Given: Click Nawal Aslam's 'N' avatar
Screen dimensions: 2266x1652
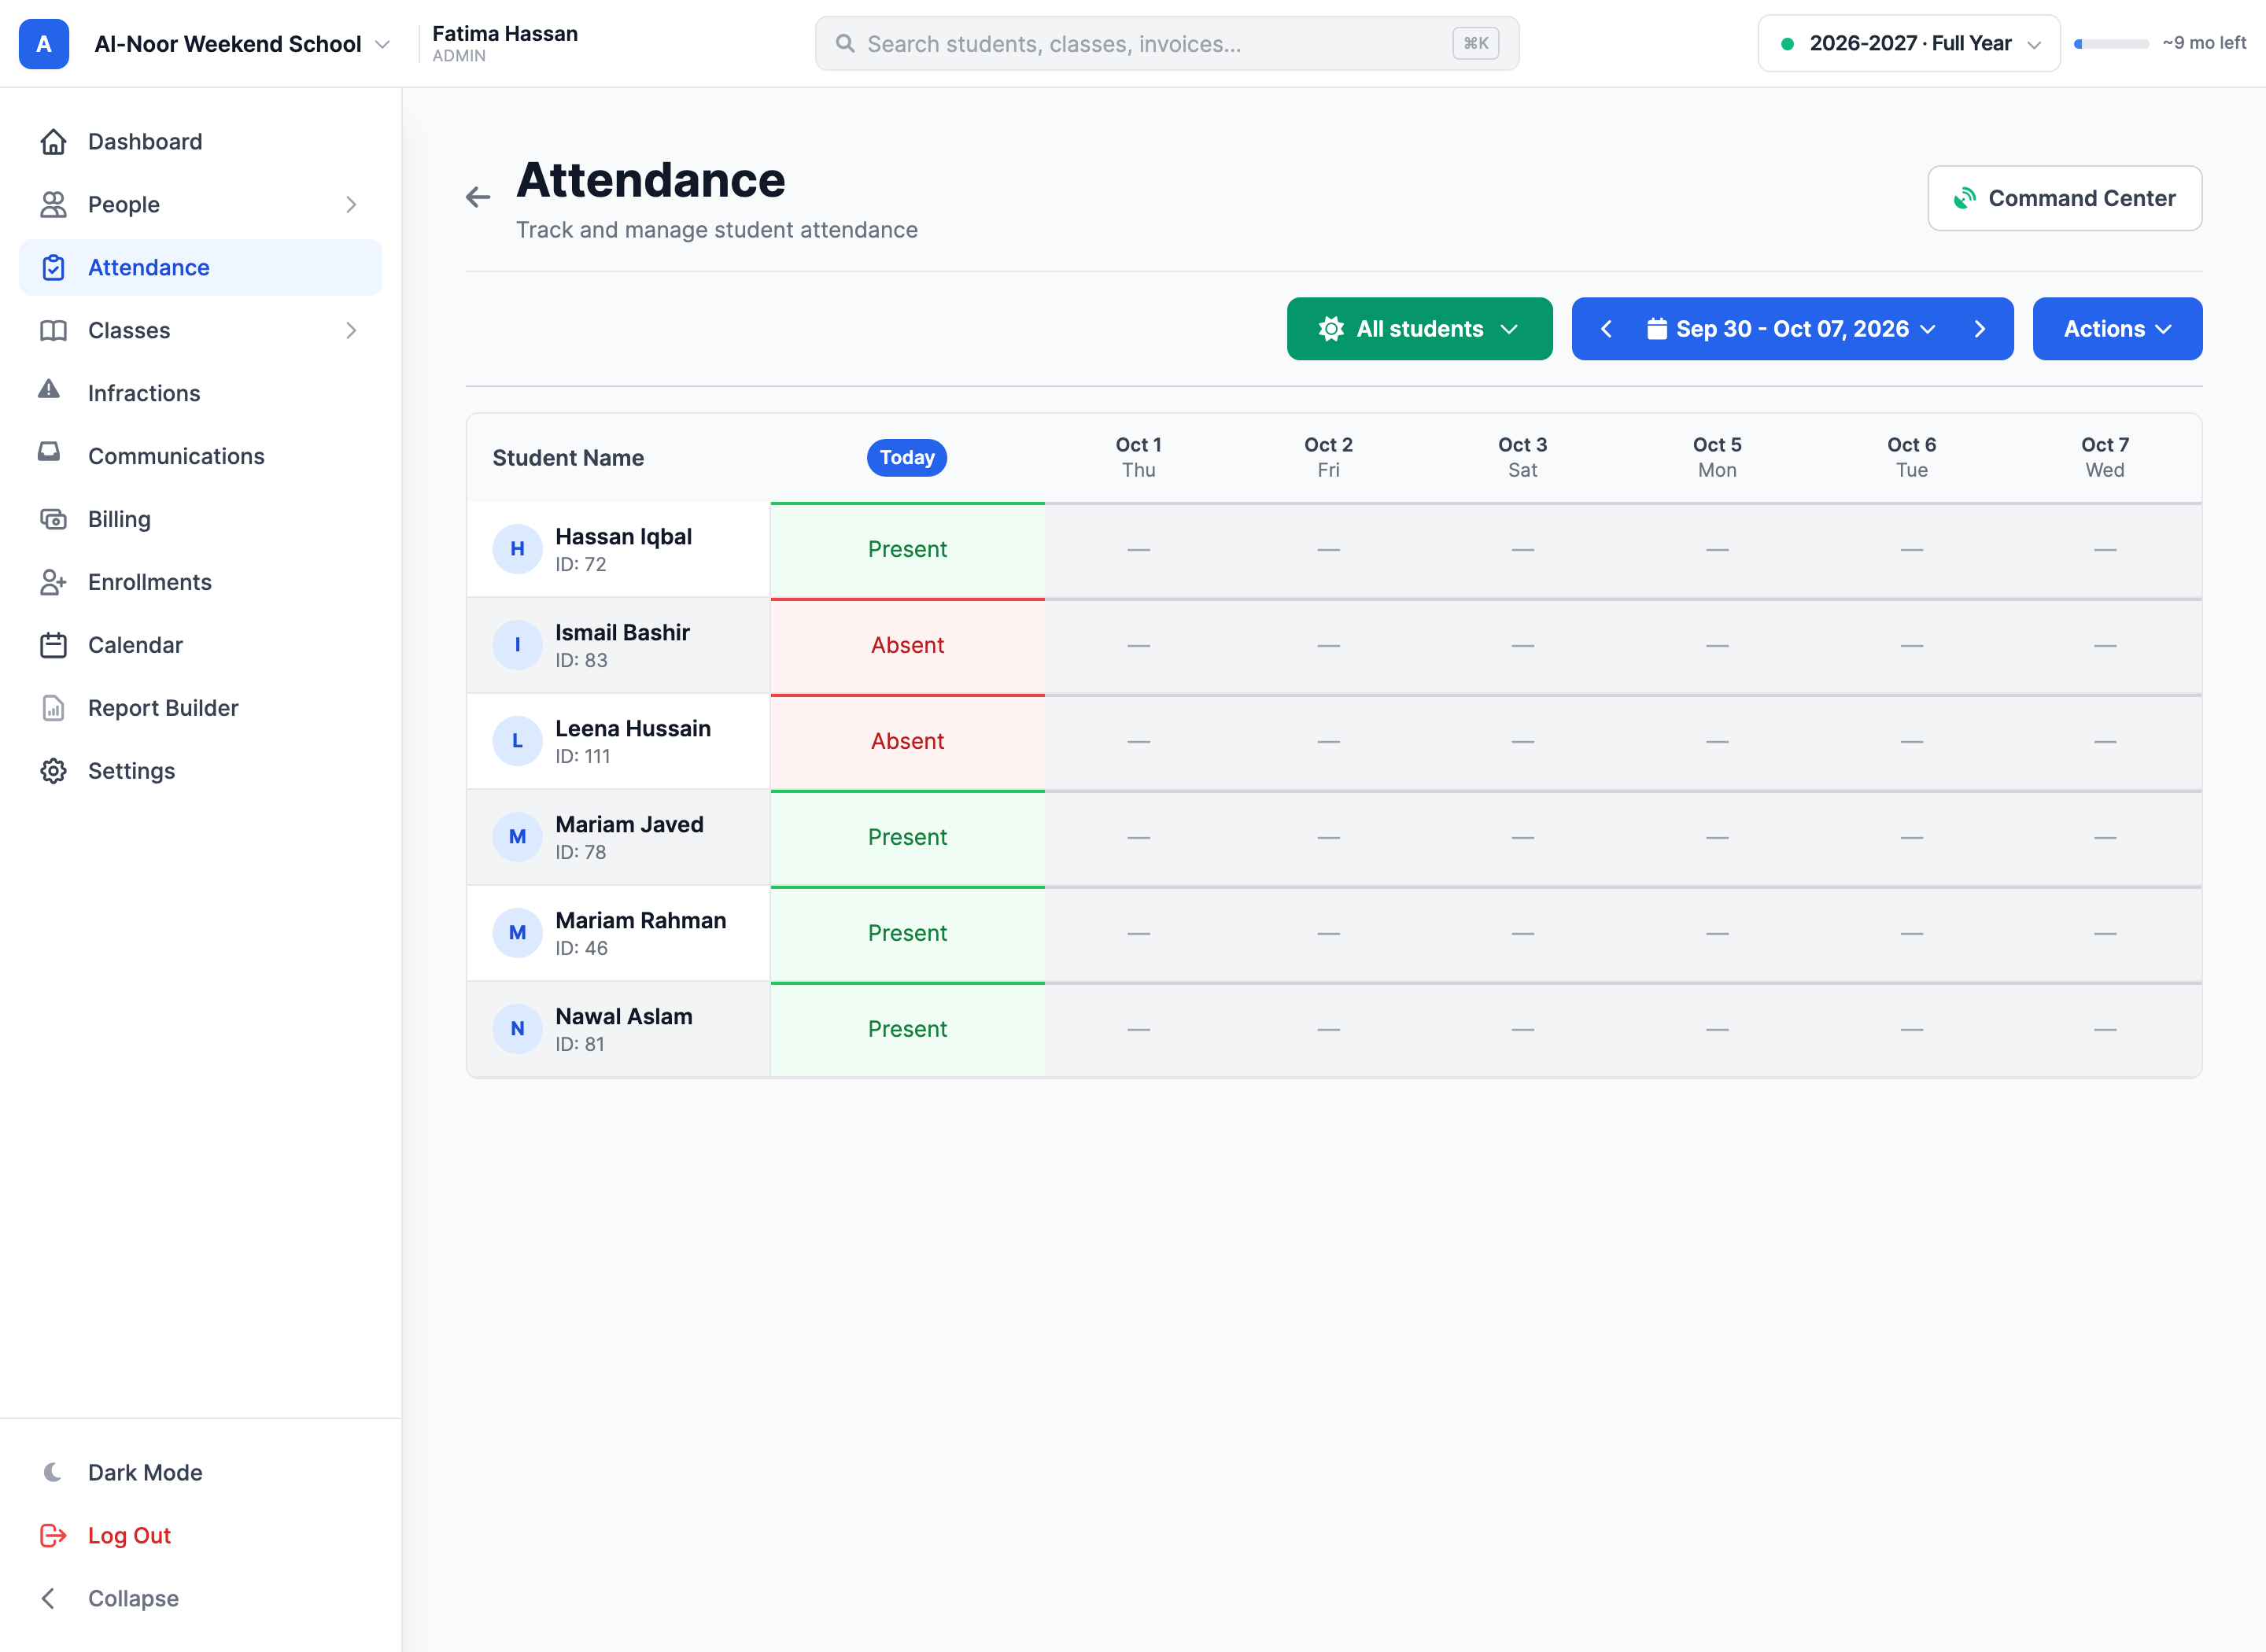Looking at the screenshot, I should [x=517, y=1029].
